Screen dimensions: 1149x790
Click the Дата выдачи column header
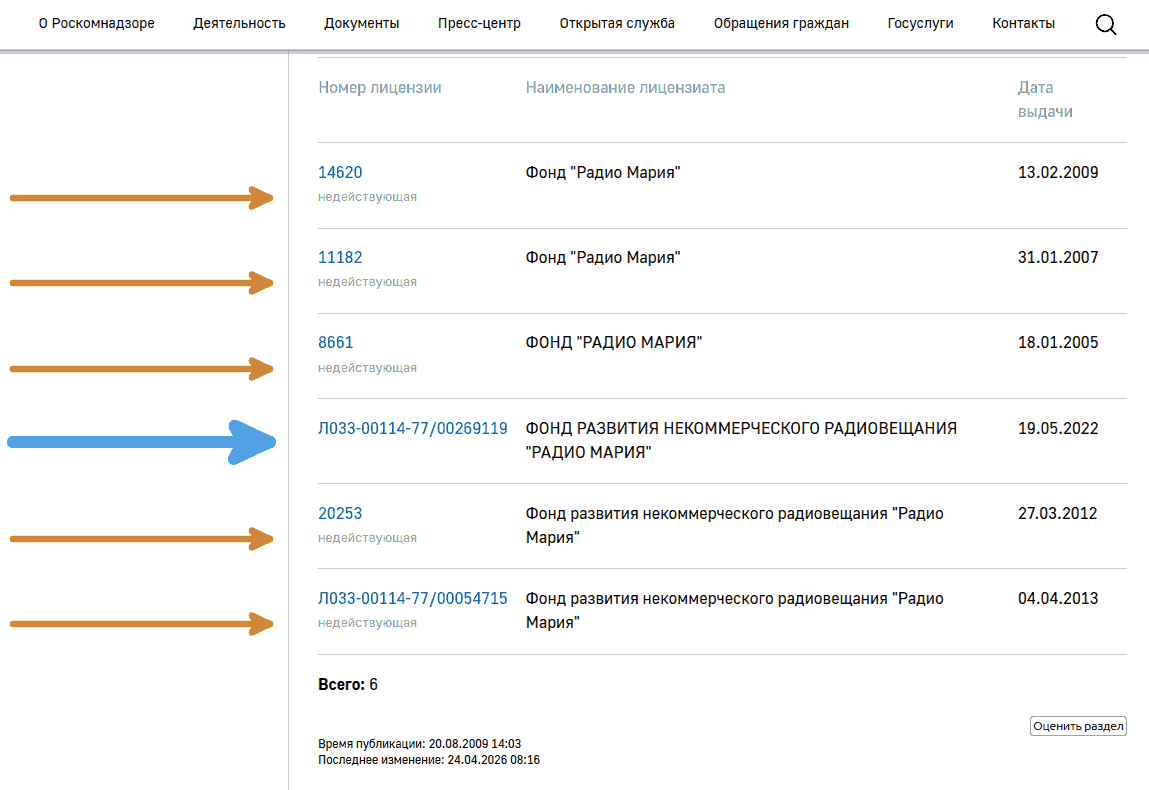click(1045, 99)
